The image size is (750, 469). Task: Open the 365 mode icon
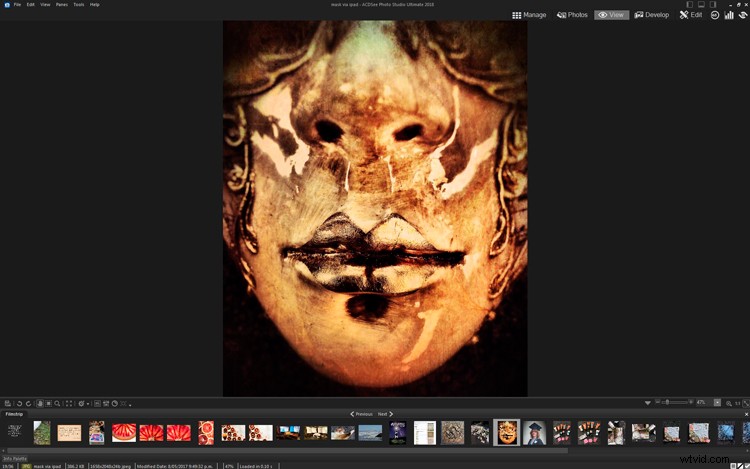(715, 15)
